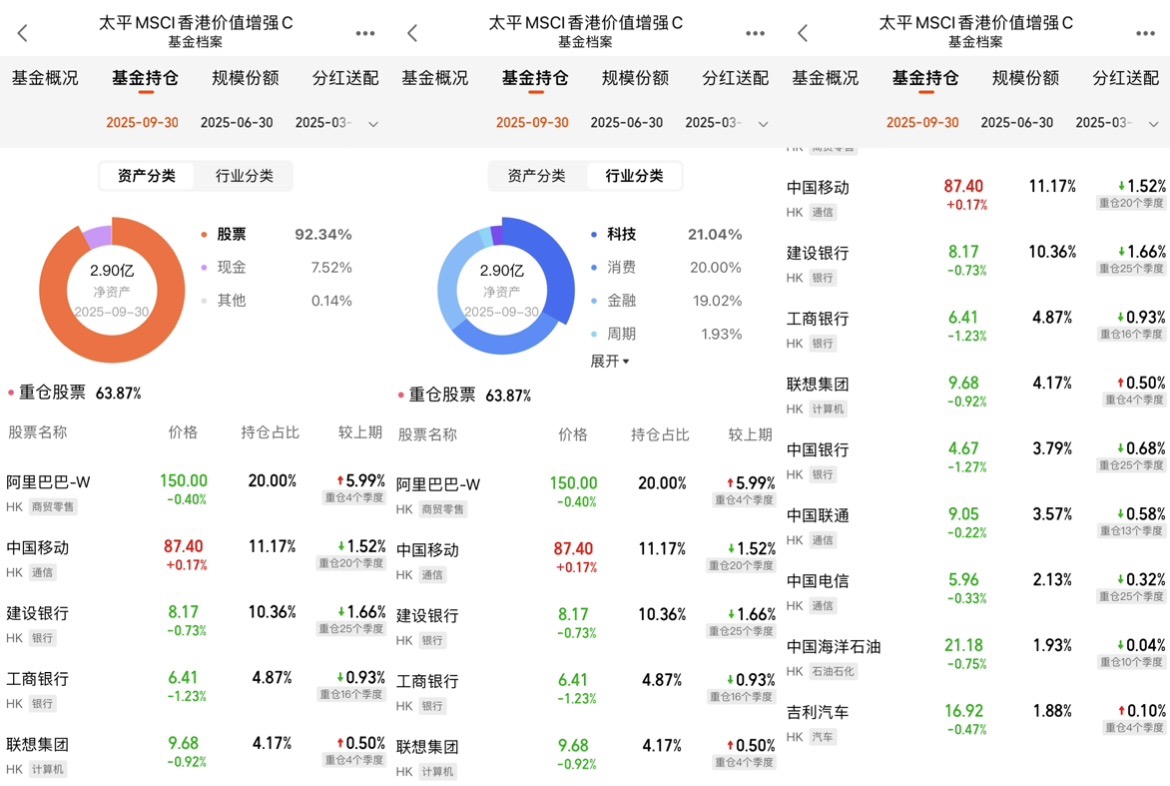The width and height of the screenshot is (1170, 786).
Task: Pick date 2025-06-30 on the scrolled holdings screen
Action: [x=1017, y=122]
